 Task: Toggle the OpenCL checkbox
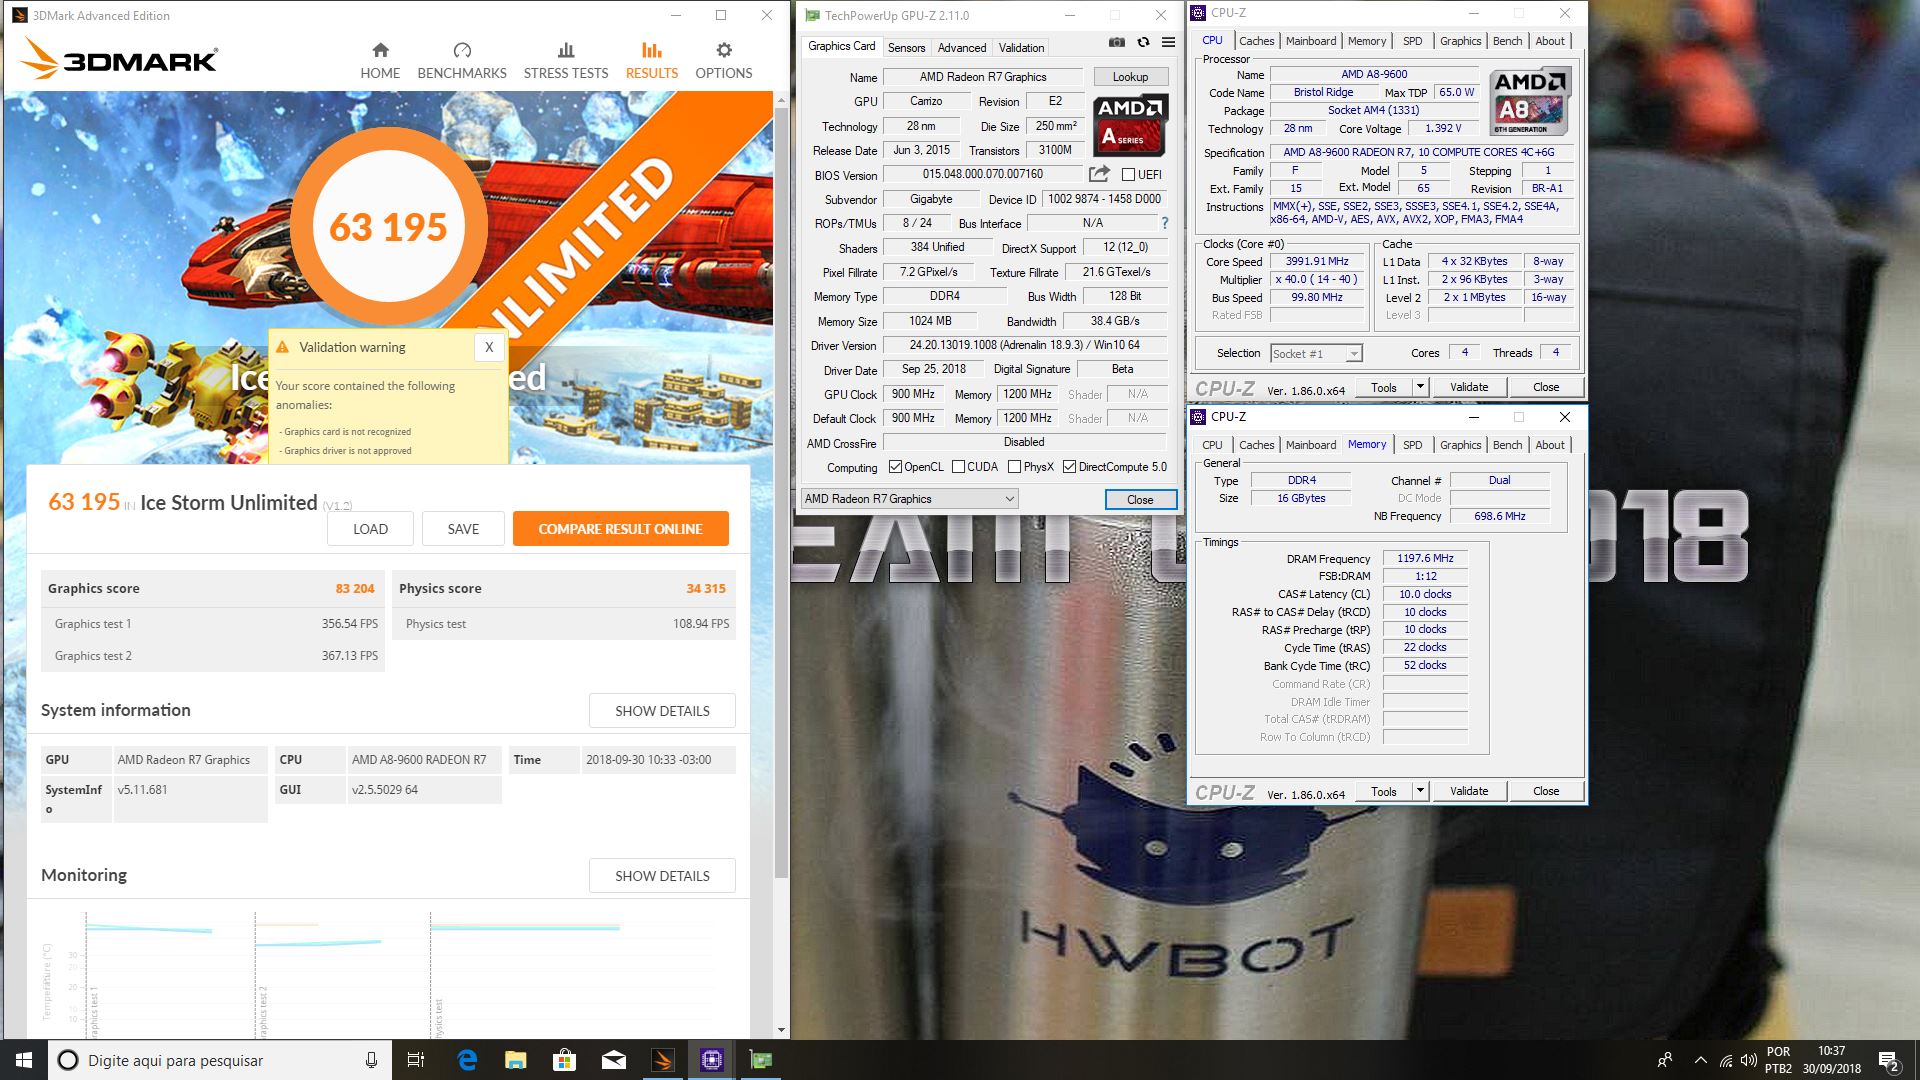tap(895, 467)
